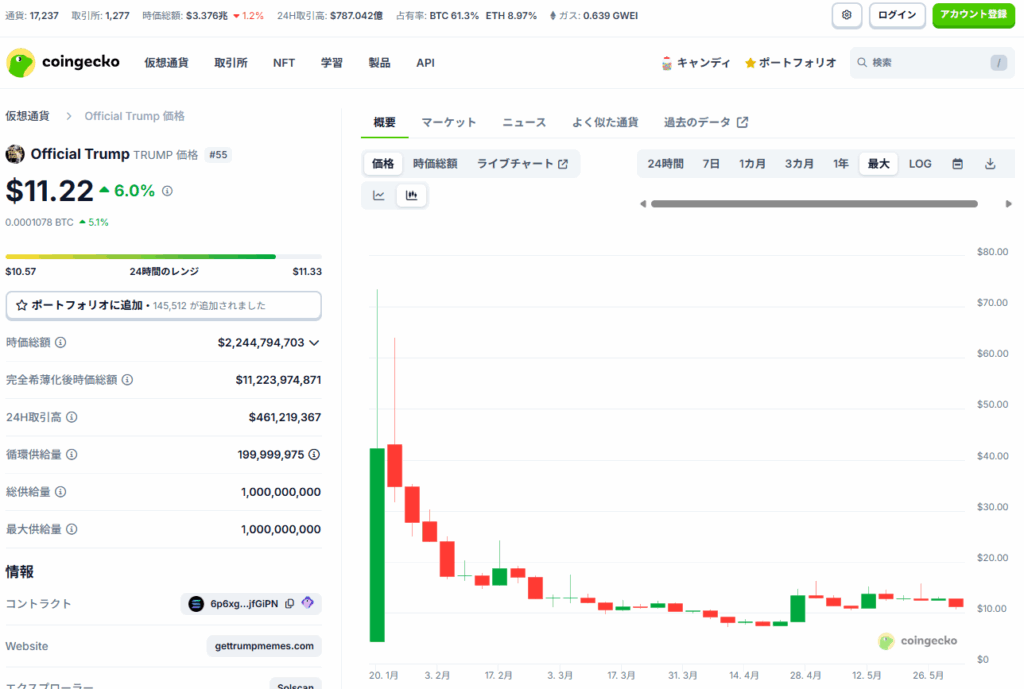Click the #55 rank badge

pos(218,155)
